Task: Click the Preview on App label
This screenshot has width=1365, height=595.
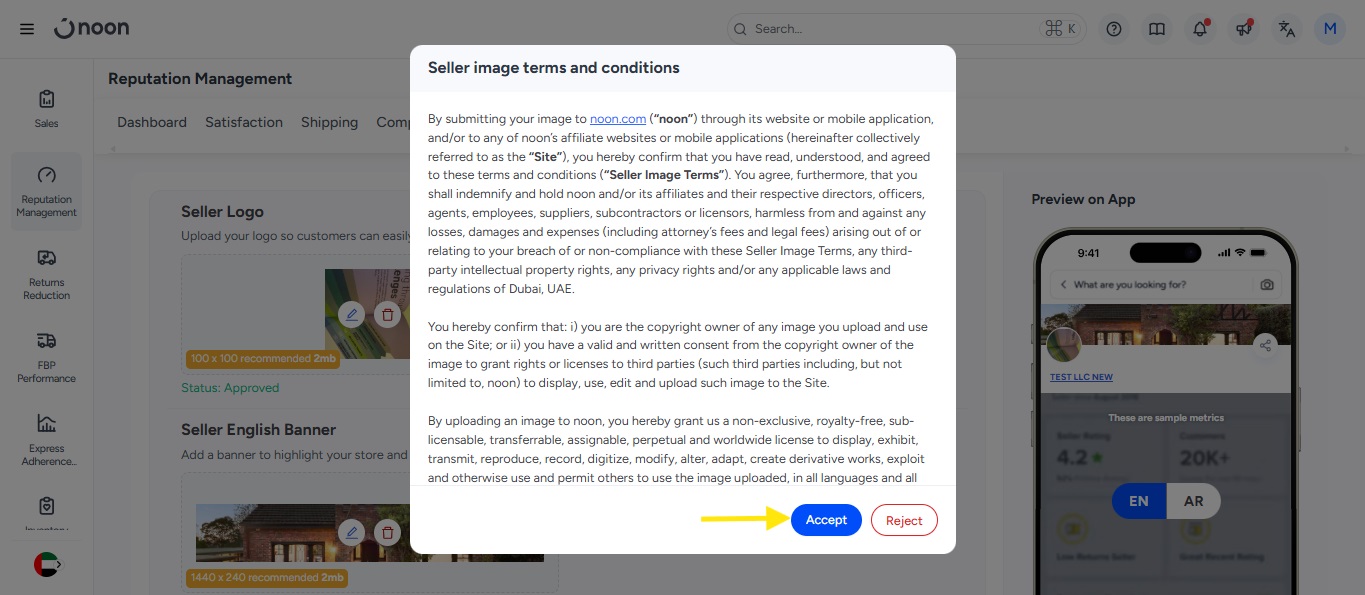Action: click(1083, 199)
